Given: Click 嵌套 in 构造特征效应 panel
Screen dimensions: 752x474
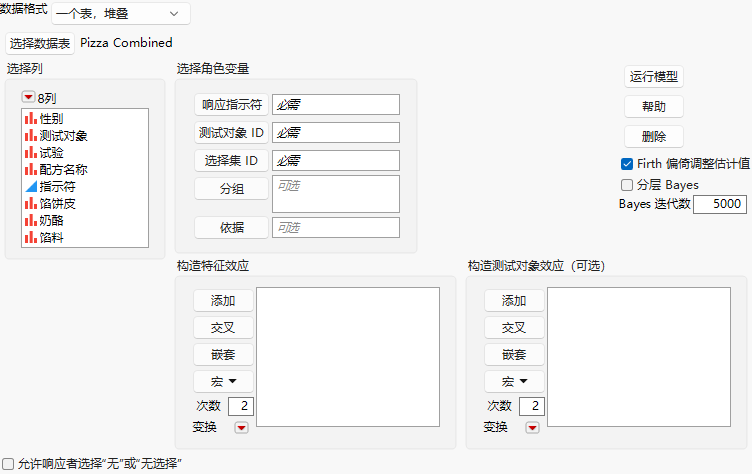Looking at the screenshot, I should (x=223, y=355).
